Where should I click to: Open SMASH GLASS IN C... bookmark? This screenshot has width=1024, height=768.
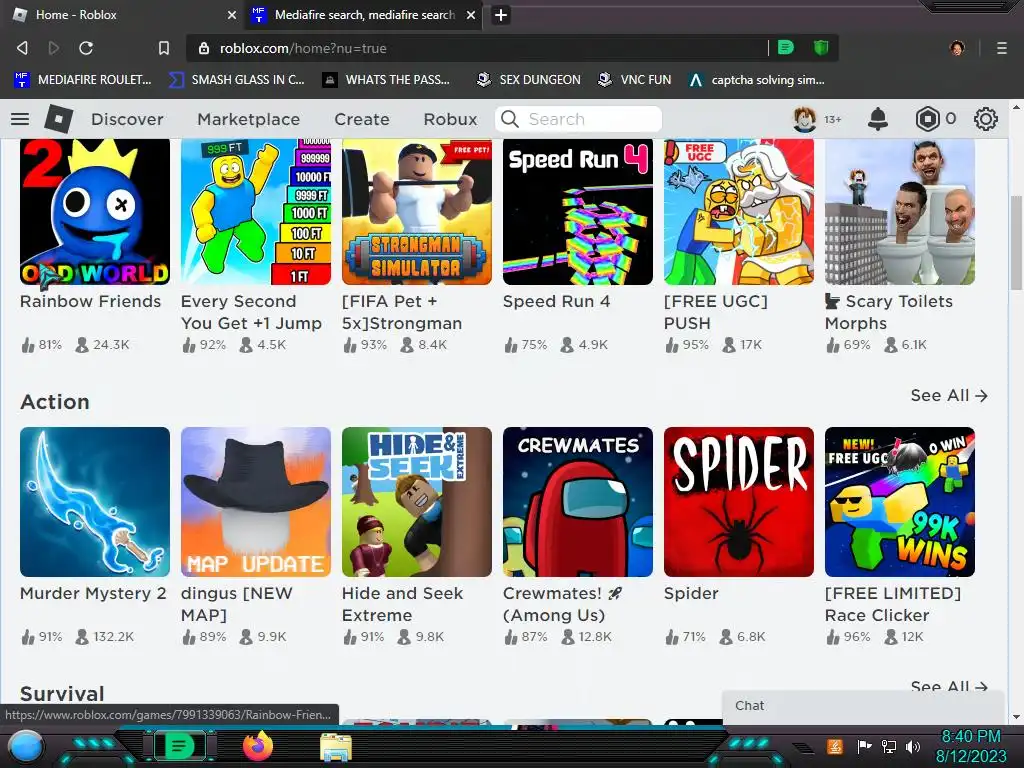click(x=236, y=80)
